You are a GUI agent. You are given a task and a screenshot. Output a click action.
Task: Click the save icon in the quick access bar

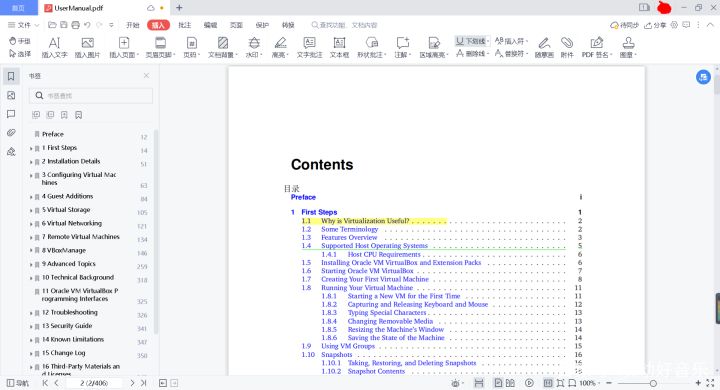coord(64,25)
